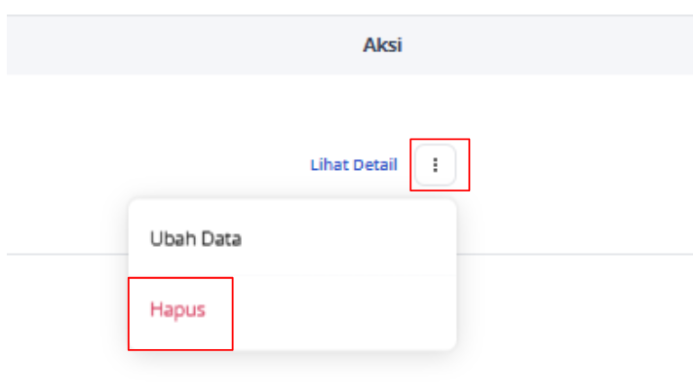Click the Aksi column header
Viewport: 693px width, 391px height.
coord(382,45)
